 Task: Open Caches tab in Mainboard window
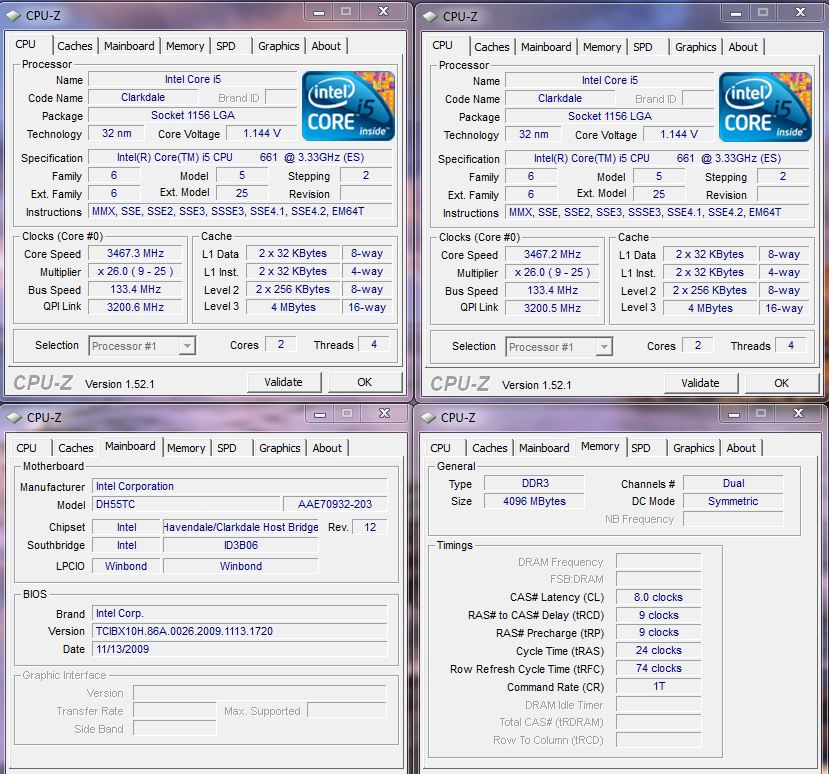[76, 448]
